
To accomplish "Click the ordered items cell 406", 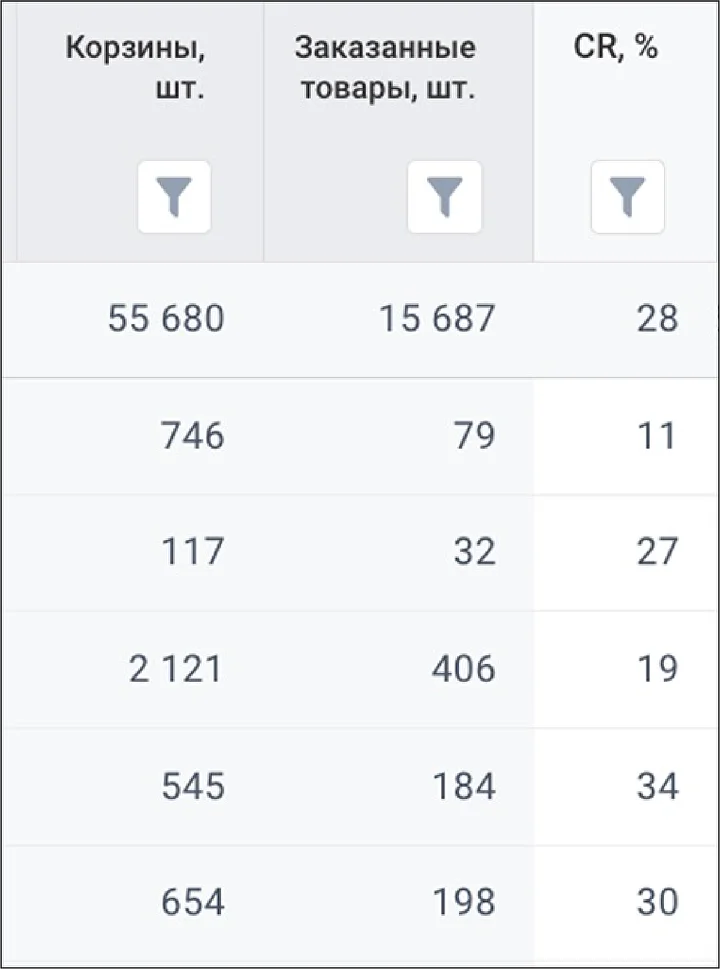I will coord(464,669).
